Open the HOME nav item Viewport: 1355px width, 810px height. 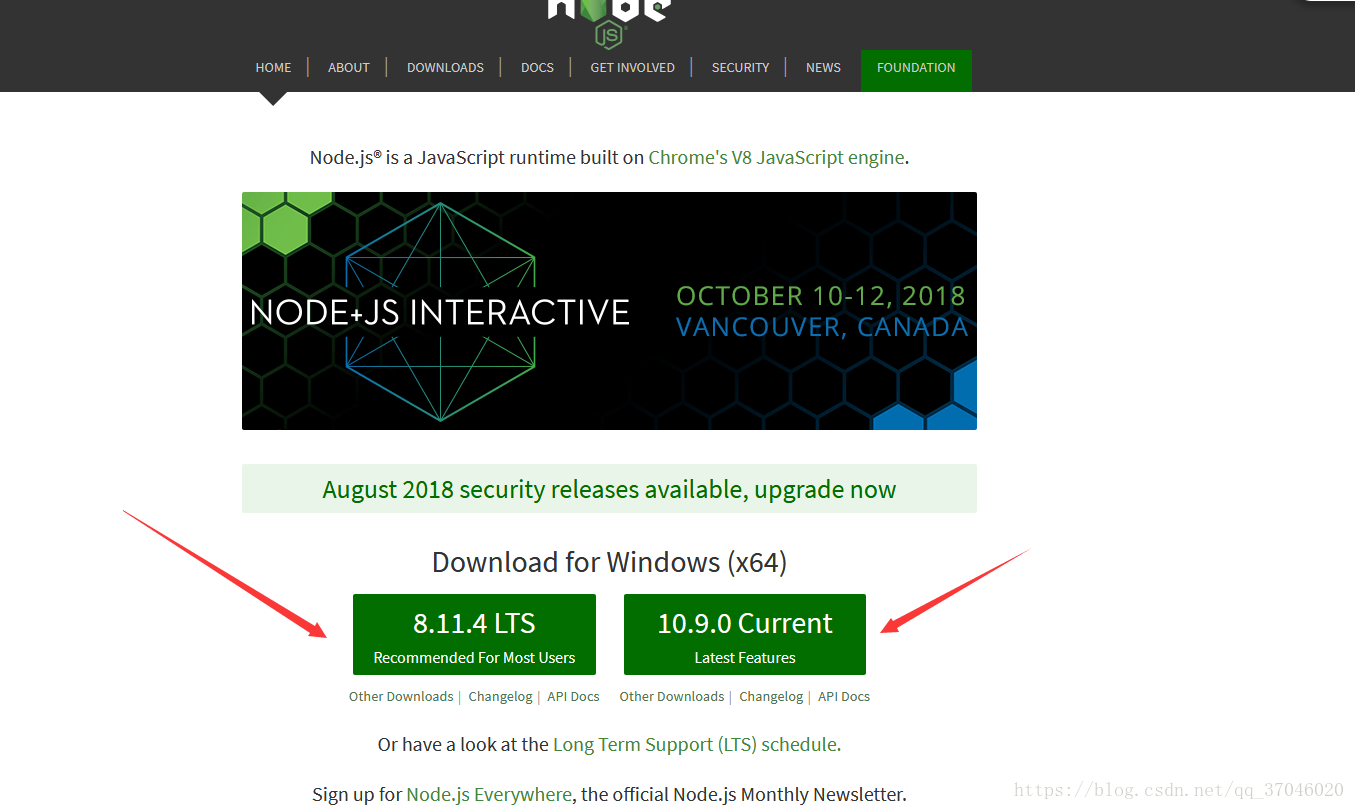tap(273, 68)
